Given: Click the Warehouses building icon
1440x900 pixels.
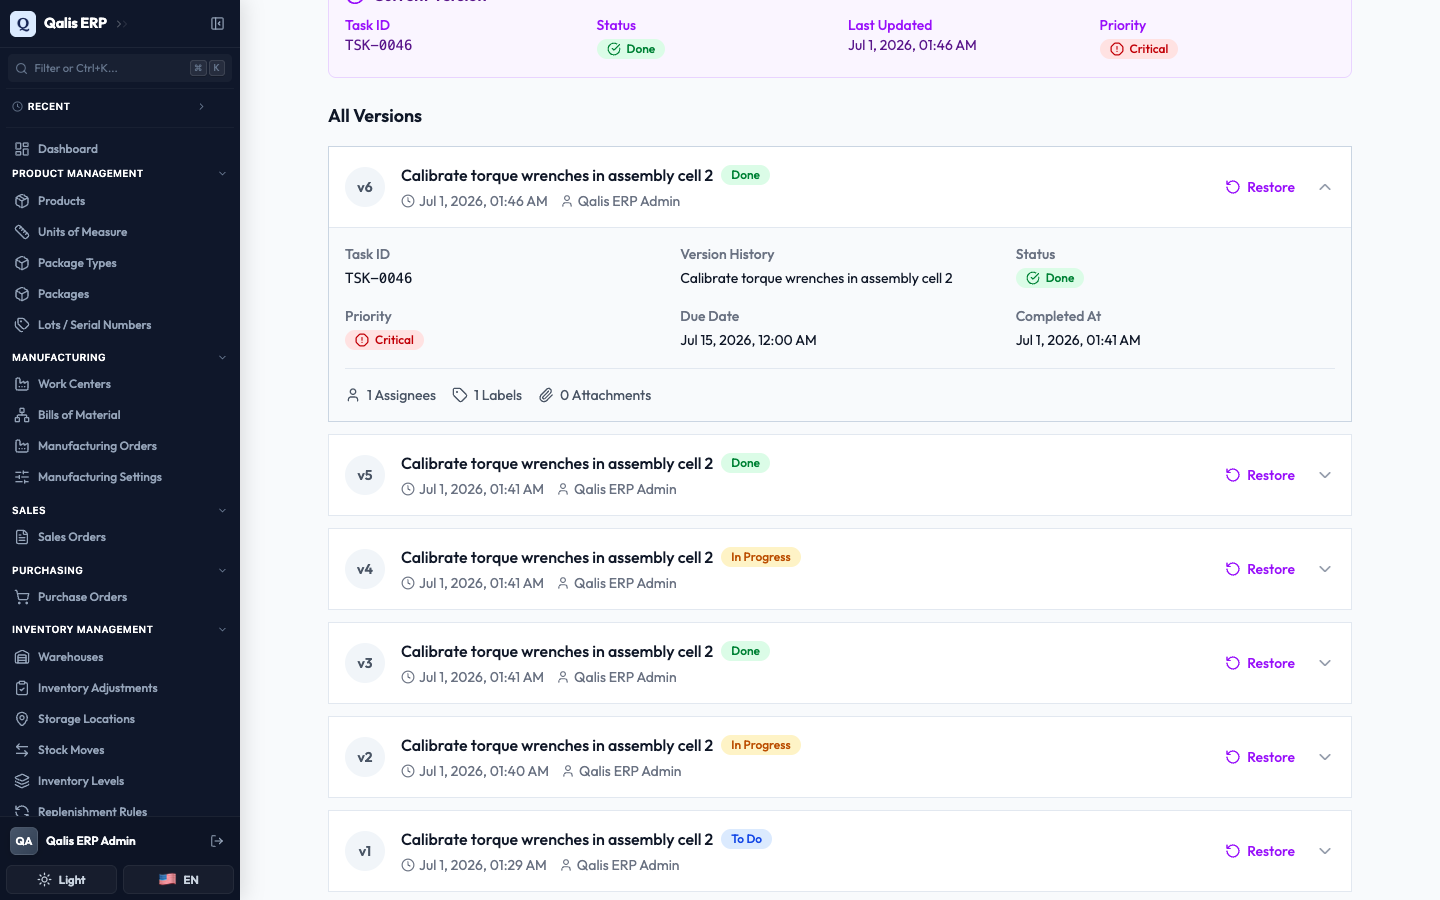Looking at the screenshot, I should click(x=22, y=657).
